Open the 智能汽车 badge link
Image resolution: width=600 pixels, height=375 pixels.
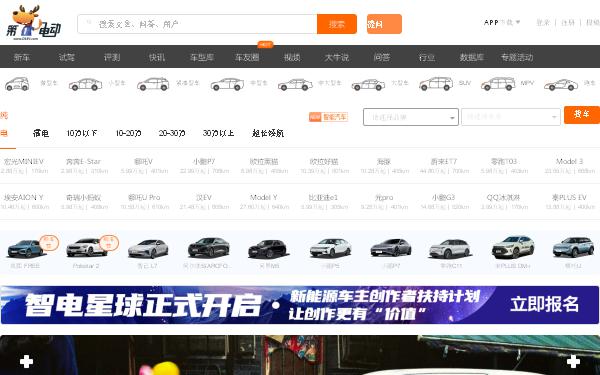[x=328, y=117]
